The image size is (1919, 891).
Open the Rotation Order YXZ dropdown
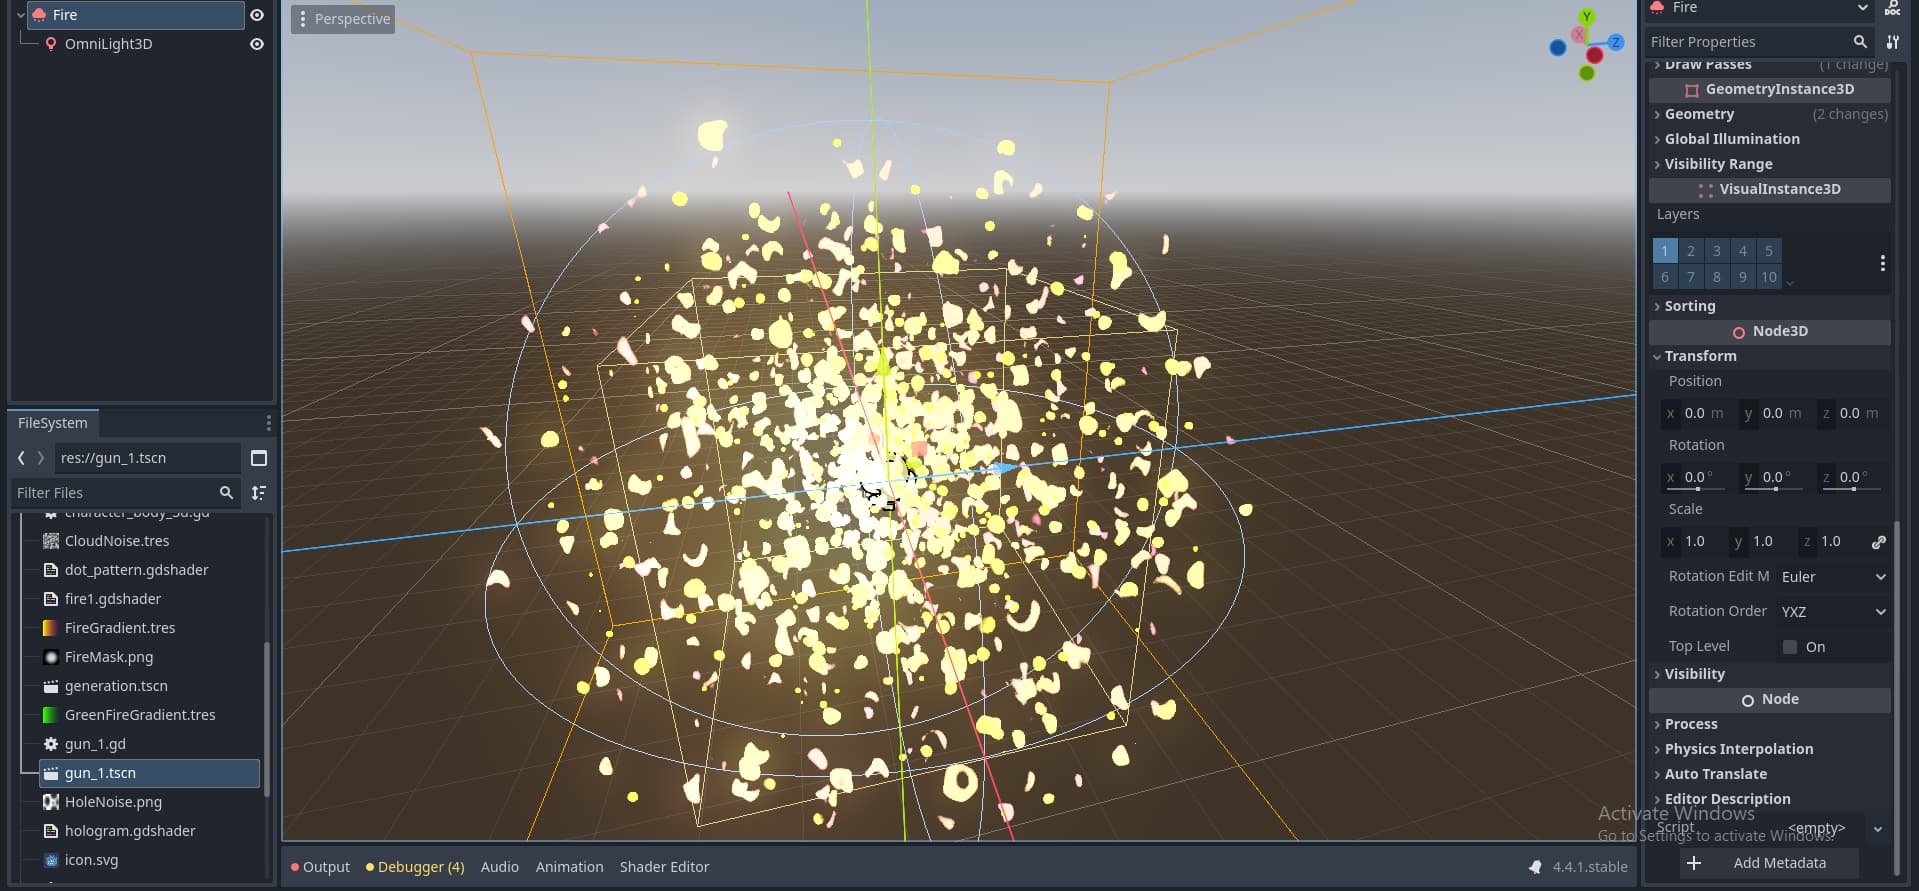(x=1833, y=612)
